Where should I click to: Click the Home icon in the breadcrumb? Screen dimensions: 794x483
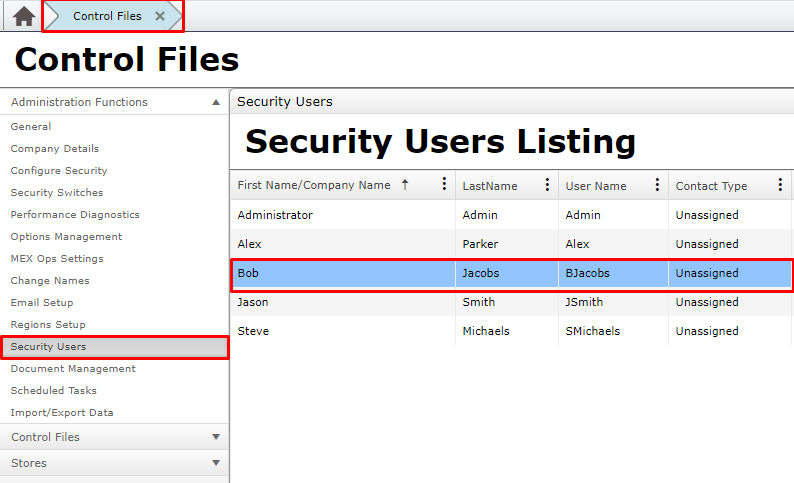(x=24, y=17)
